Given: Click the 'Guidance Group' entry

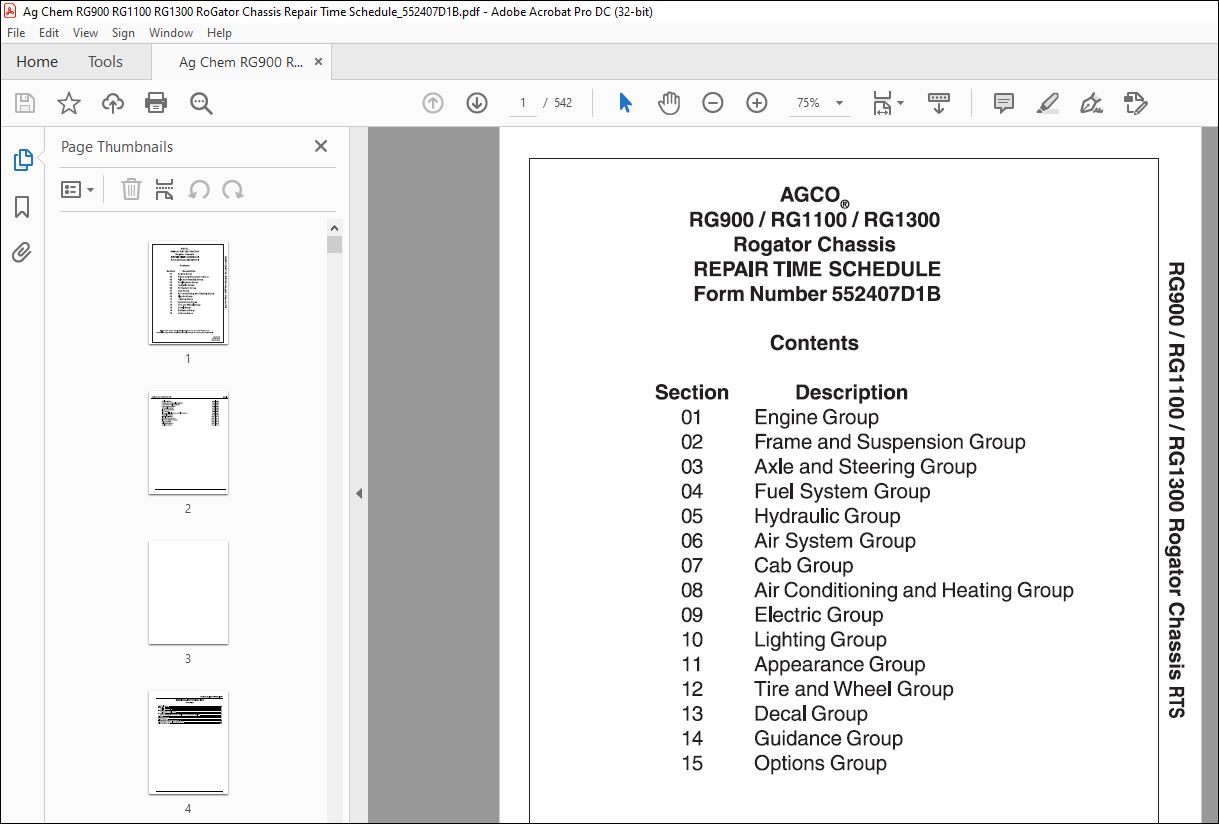Looking at the screenshot, I should (828, 739).
